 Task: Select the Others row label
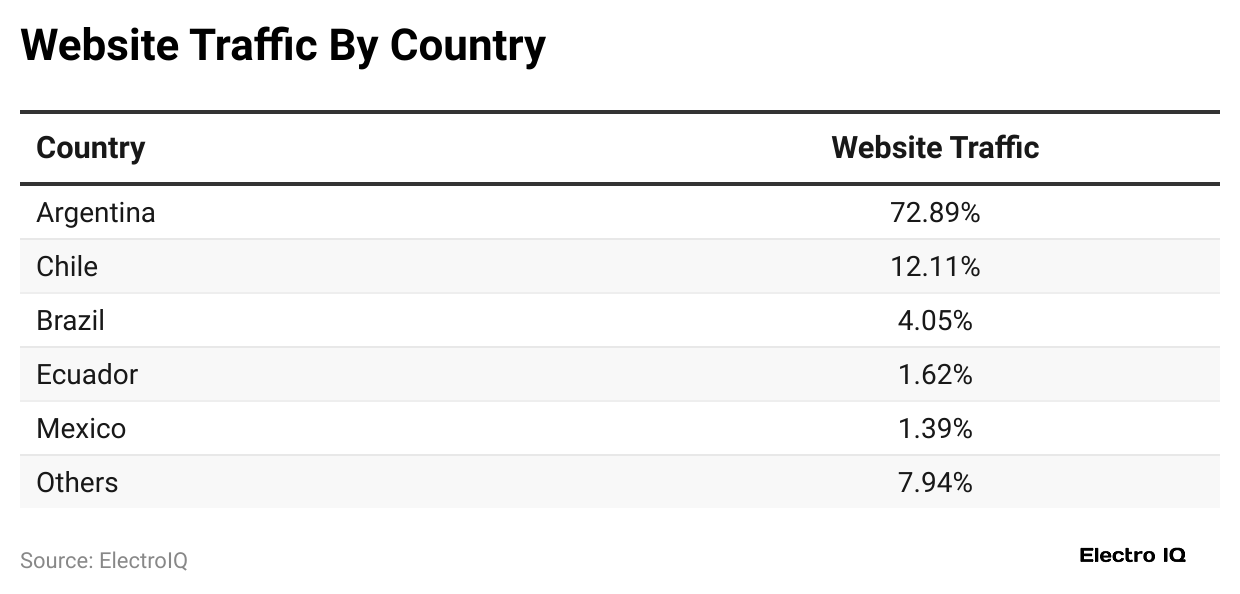pyautogui.click(x=77, y=483)
